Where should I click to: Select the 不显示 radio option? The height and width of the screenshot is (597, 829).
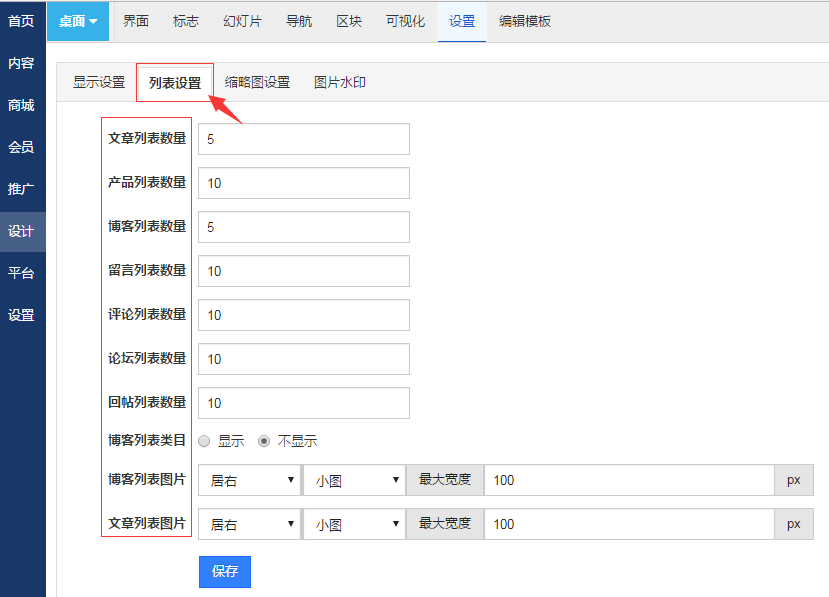264,441
